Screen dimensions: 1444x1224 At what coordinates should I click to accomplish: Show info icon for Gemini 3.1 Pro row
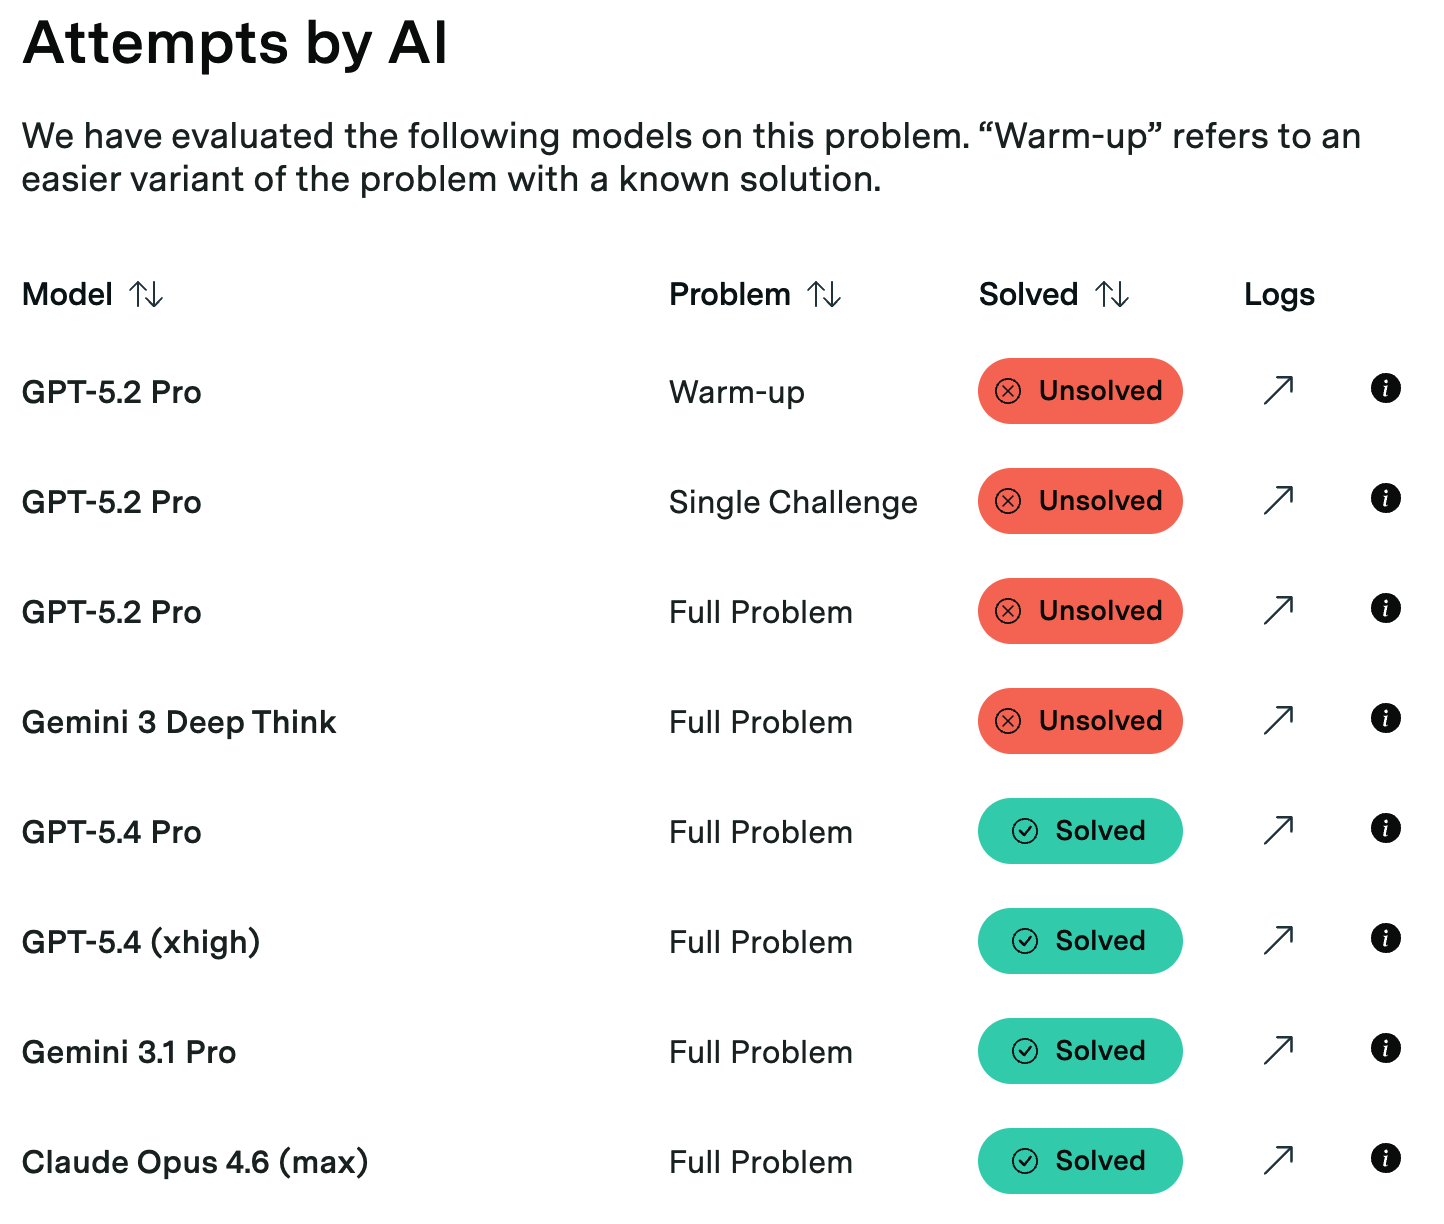(x=1385, y=1048)
